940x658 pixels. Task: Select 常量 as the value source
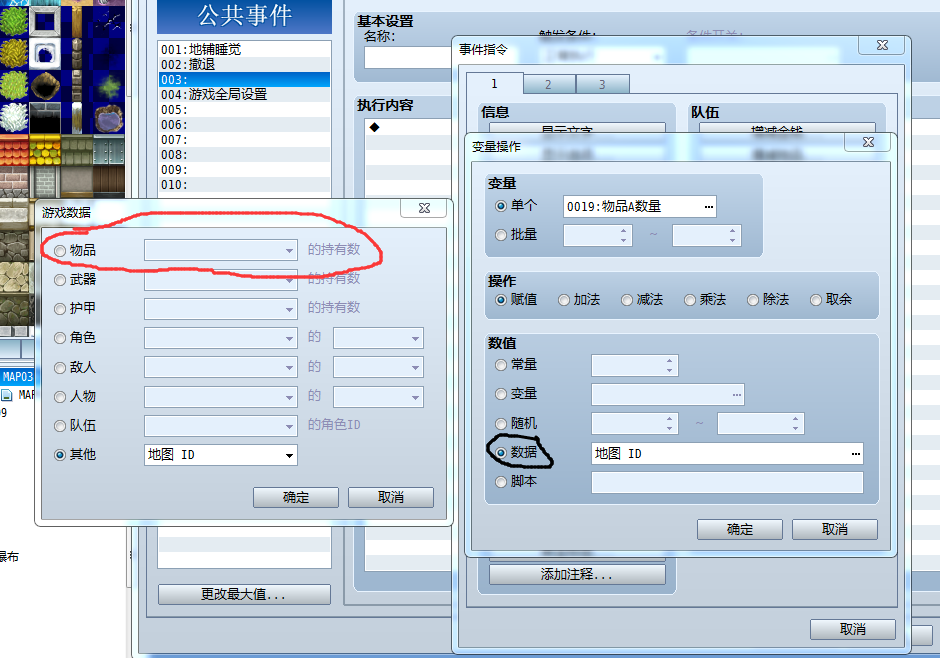coord(501,365)
